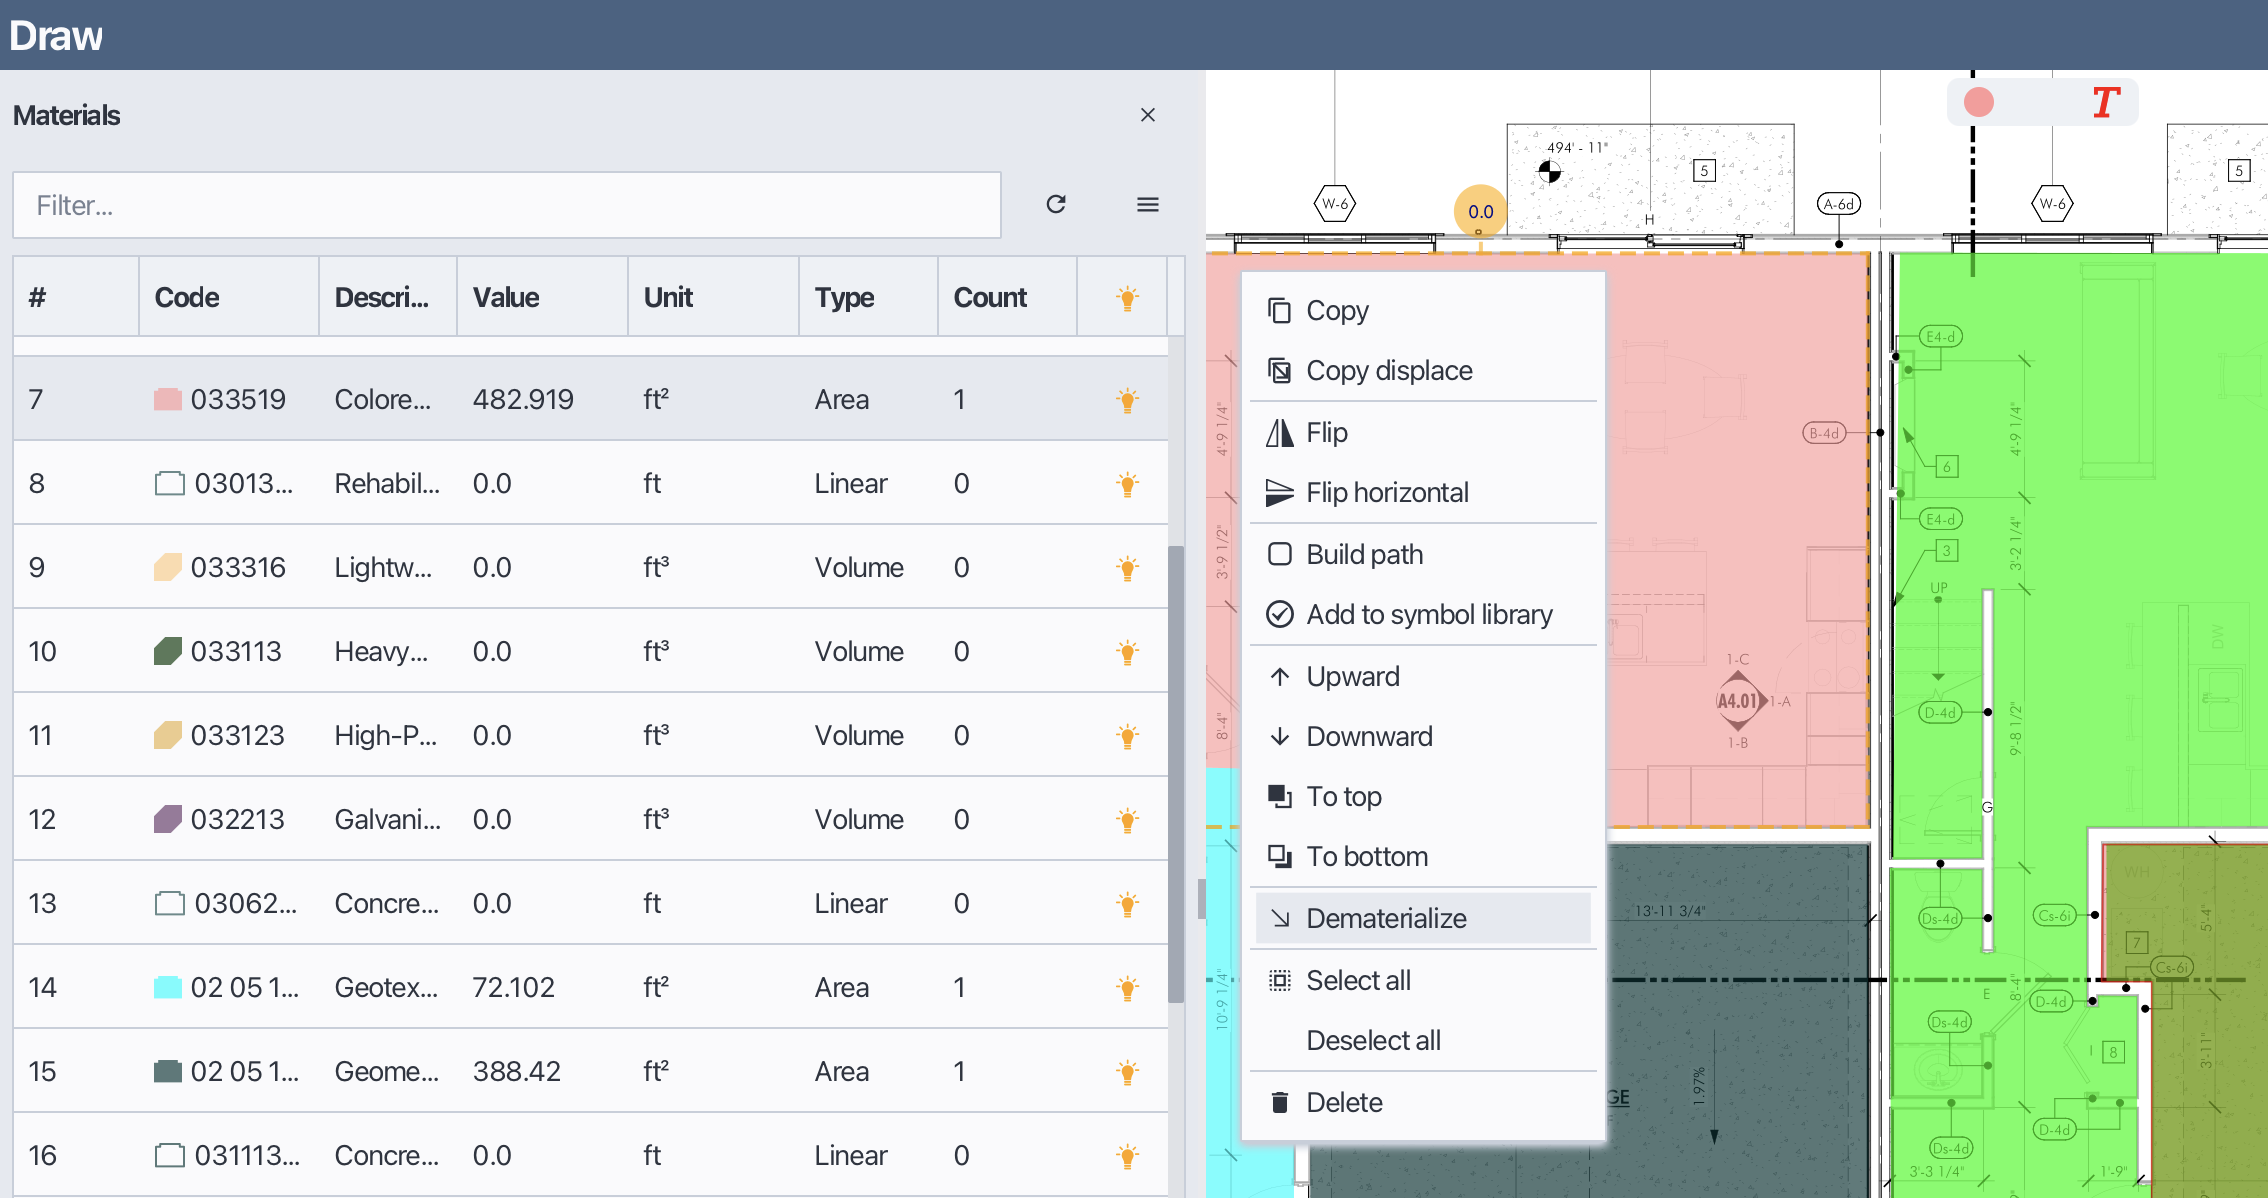Click the red circle record icon
The width and height of the screenshot is (2268, 1198).
point(1978,102)
